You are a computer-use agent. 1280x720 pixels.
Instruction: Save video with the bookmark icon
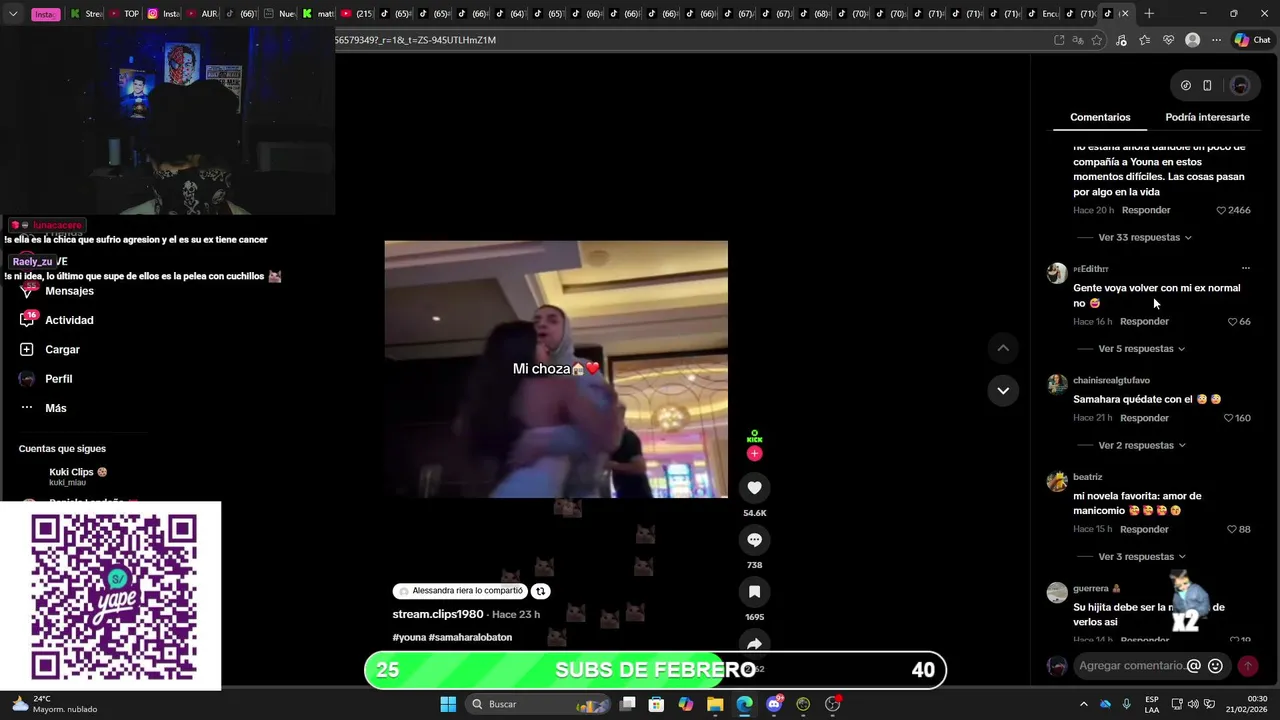(754, 592)
